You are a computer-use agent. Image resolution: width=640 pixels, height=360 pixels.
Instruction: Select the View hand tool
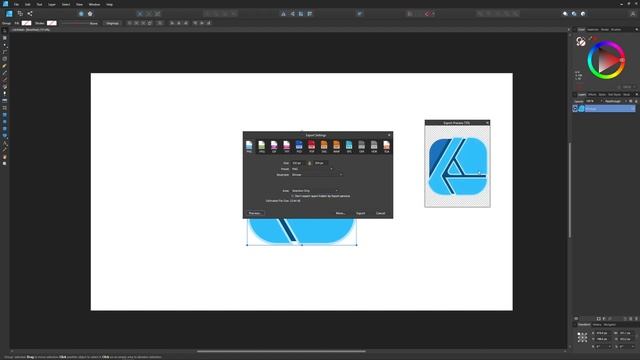[x=4, y=157]
